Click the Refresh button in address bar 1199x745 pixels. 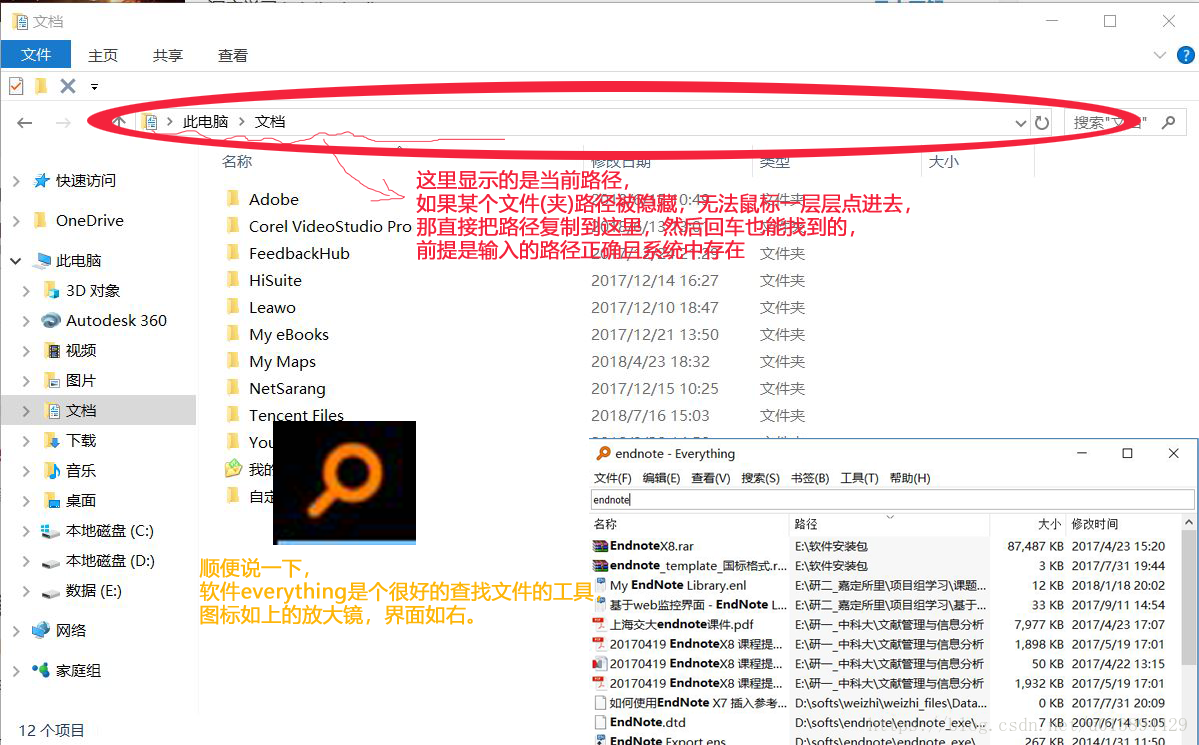[1041, 122]
